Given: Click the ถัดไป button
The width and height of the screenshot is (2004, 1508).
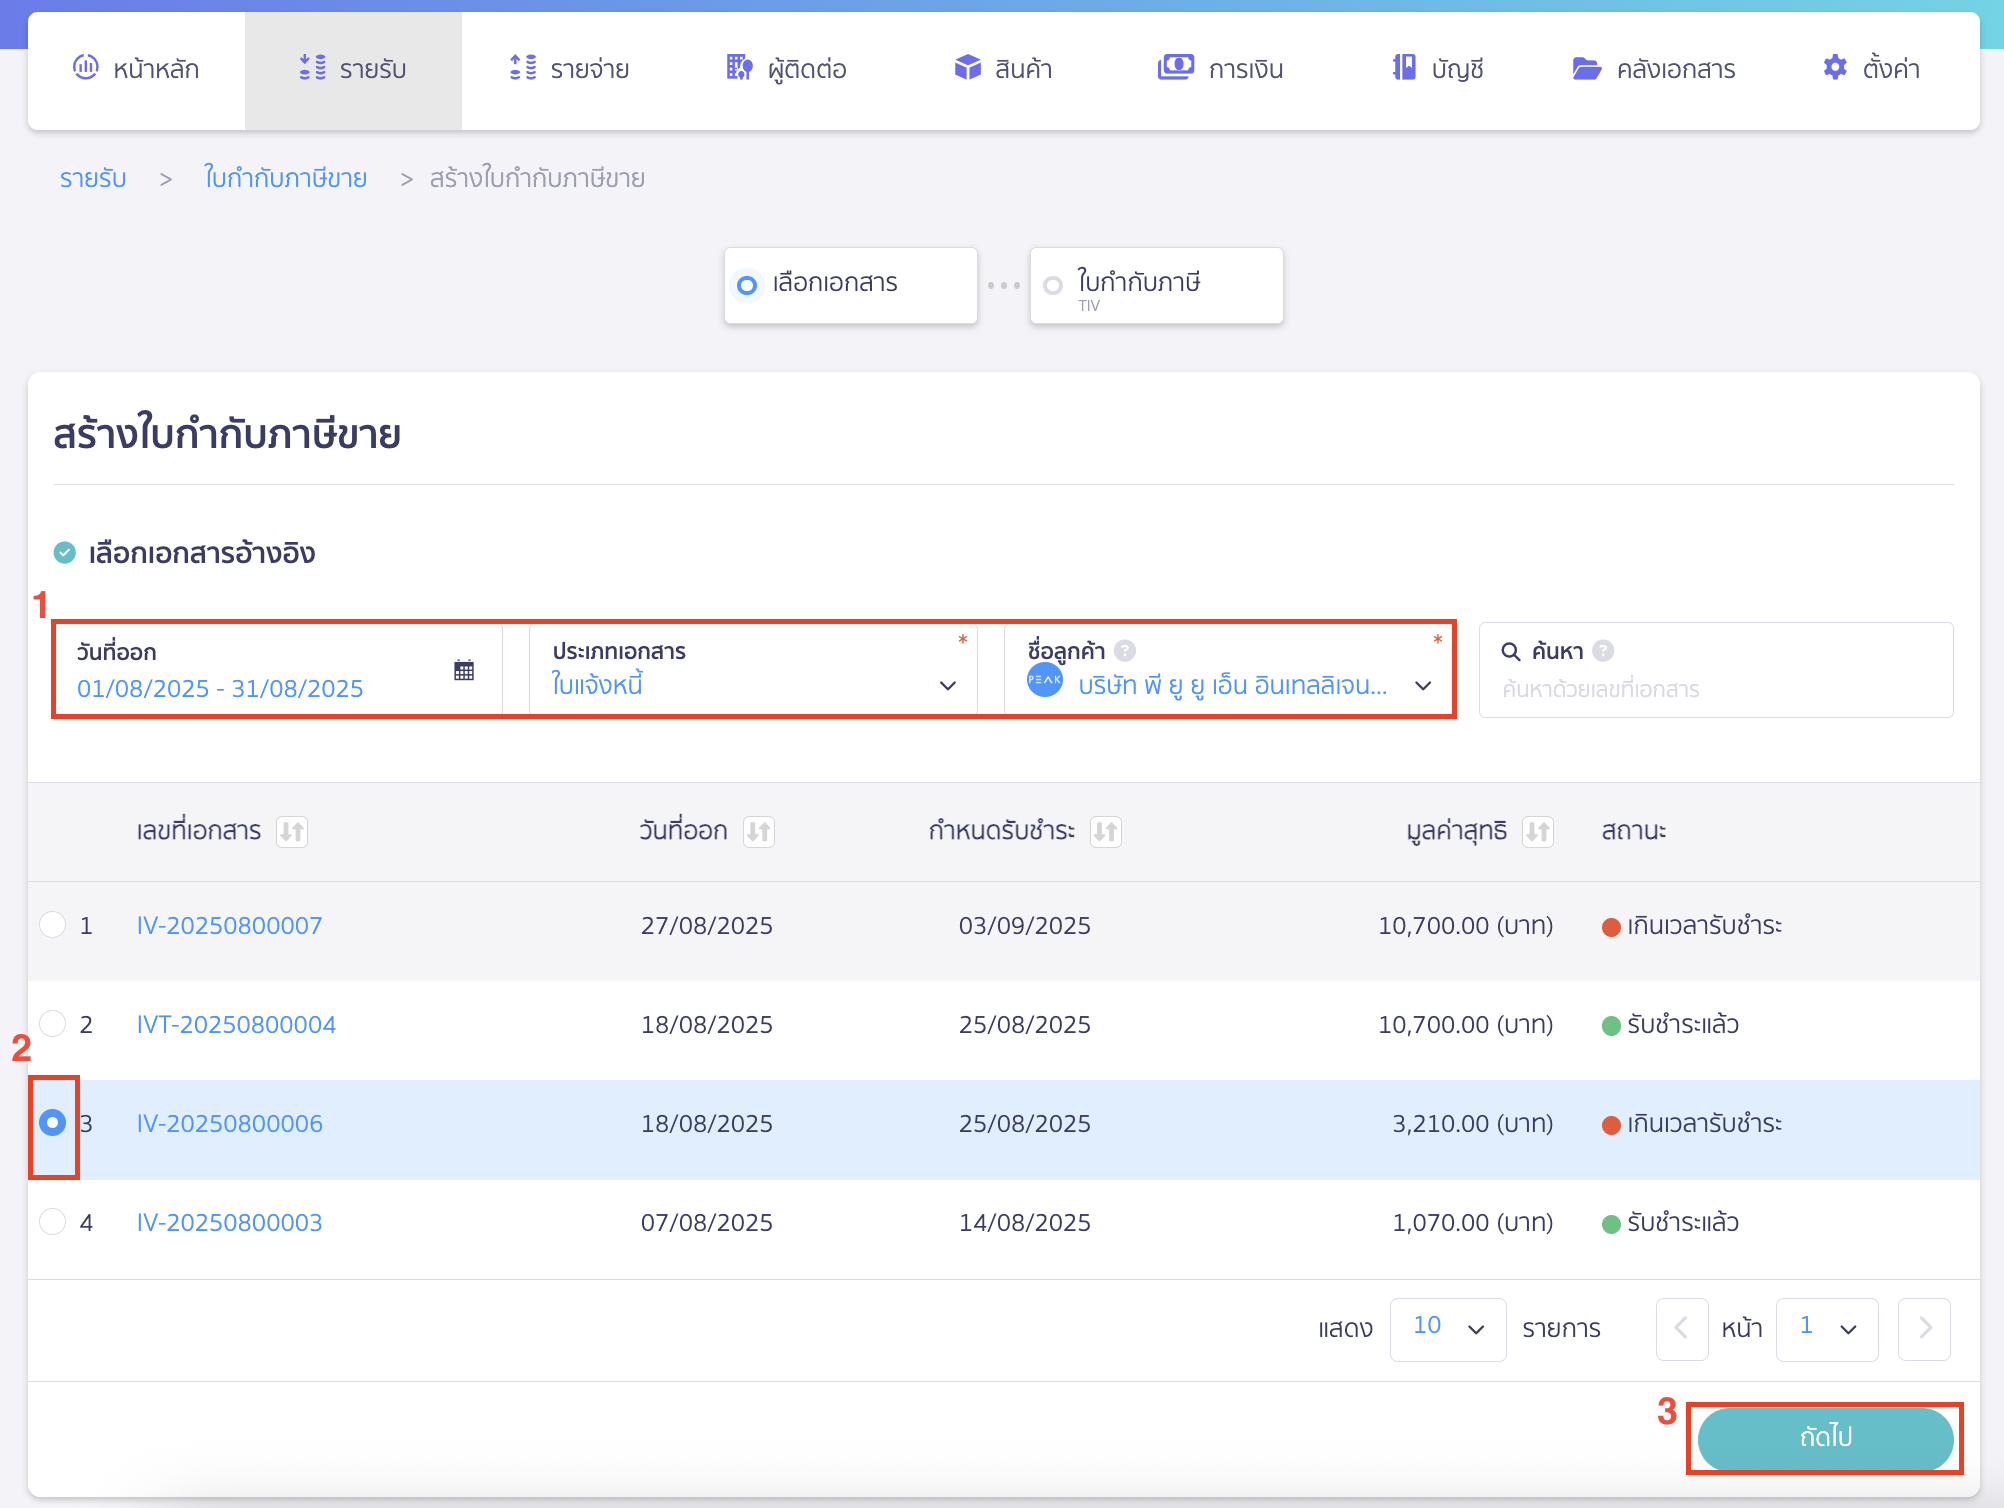Looking at the screenshot, I should pyautogui.click(x=1824, y=1438).
